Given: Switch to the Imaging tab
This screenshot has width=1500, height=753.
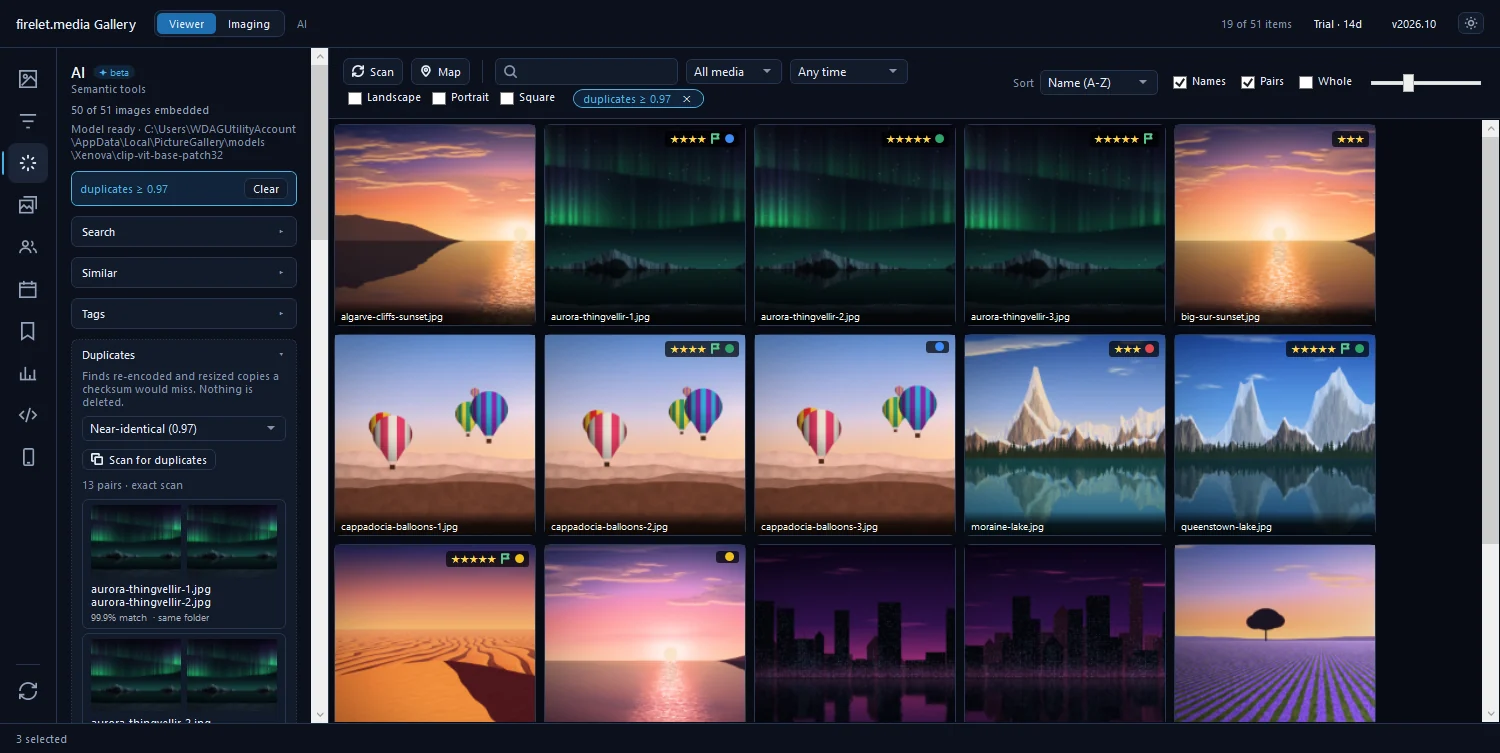Looking at the screenshot, I should 249,24.
